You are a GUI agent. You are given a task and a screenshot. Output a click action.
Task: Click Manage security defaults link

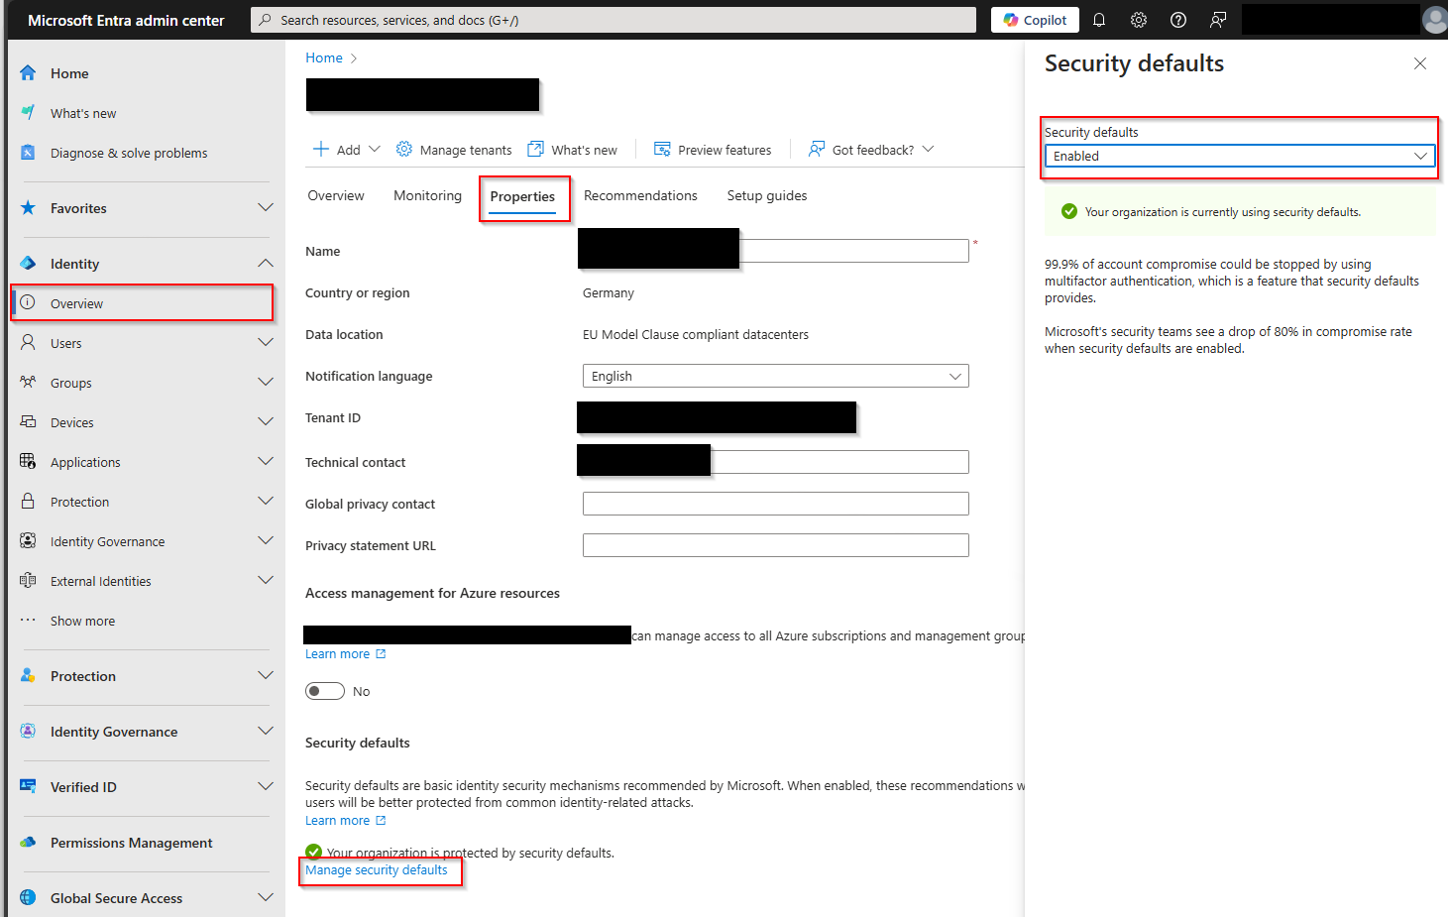pyautogui.click(x=376, y=870)
